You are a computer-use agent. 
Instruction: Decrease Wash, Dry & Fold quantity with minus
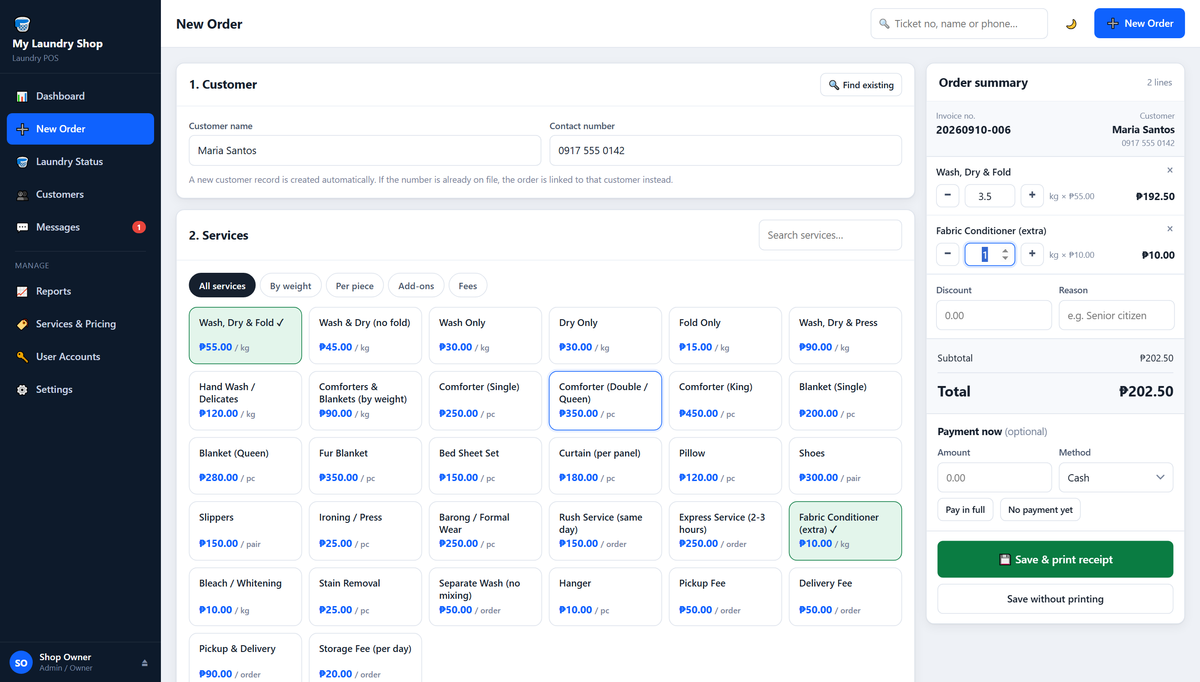point(948,196)
